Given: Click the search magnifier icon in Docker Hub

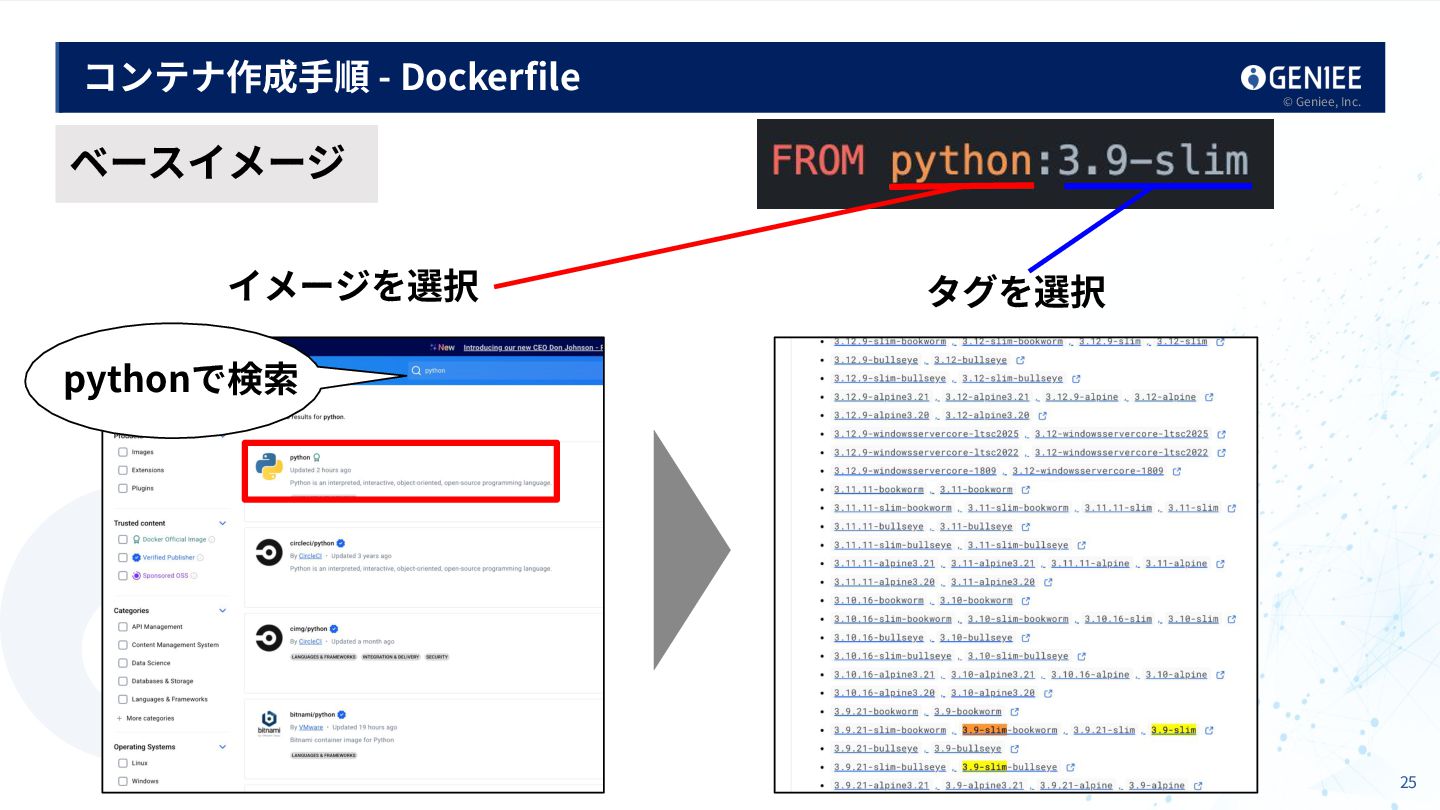Looking at the screenshot, I should 416,370.
